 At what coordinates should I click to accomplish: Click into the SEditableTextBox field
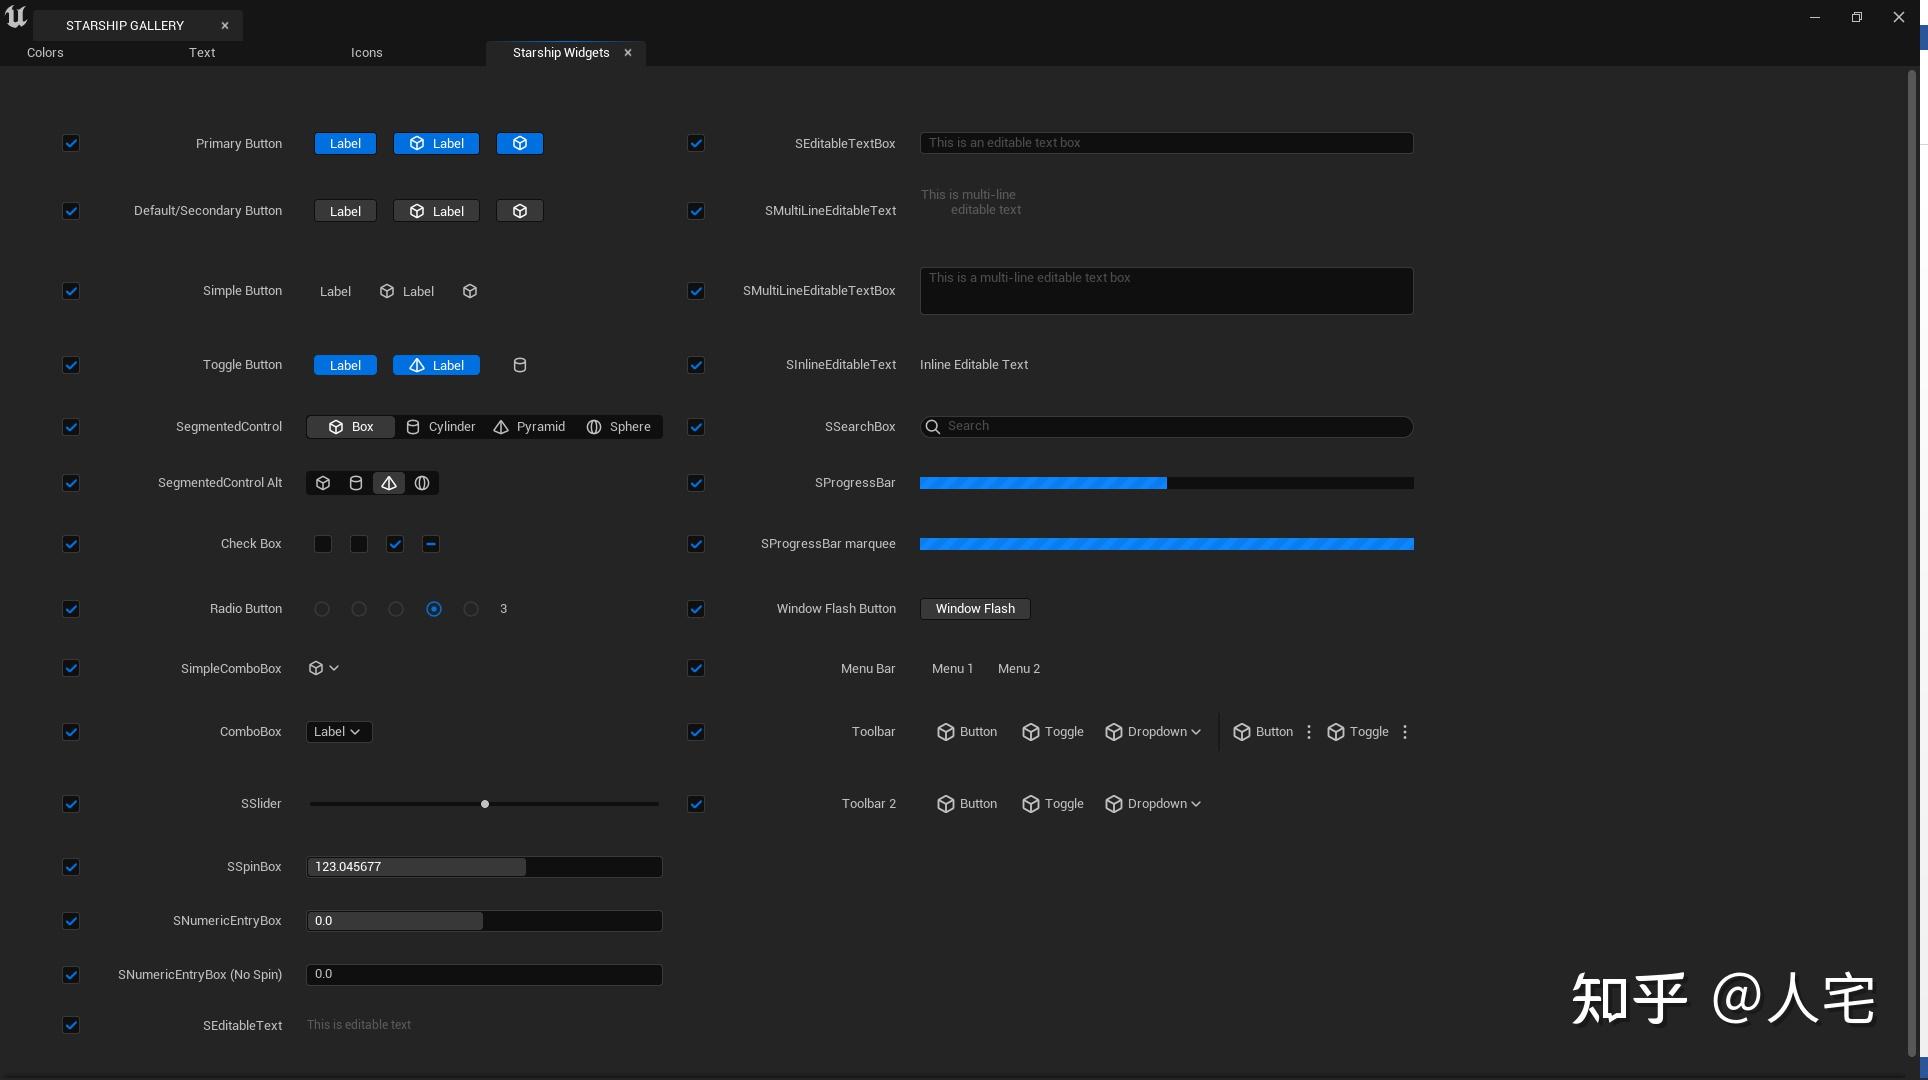point(1166,143)
